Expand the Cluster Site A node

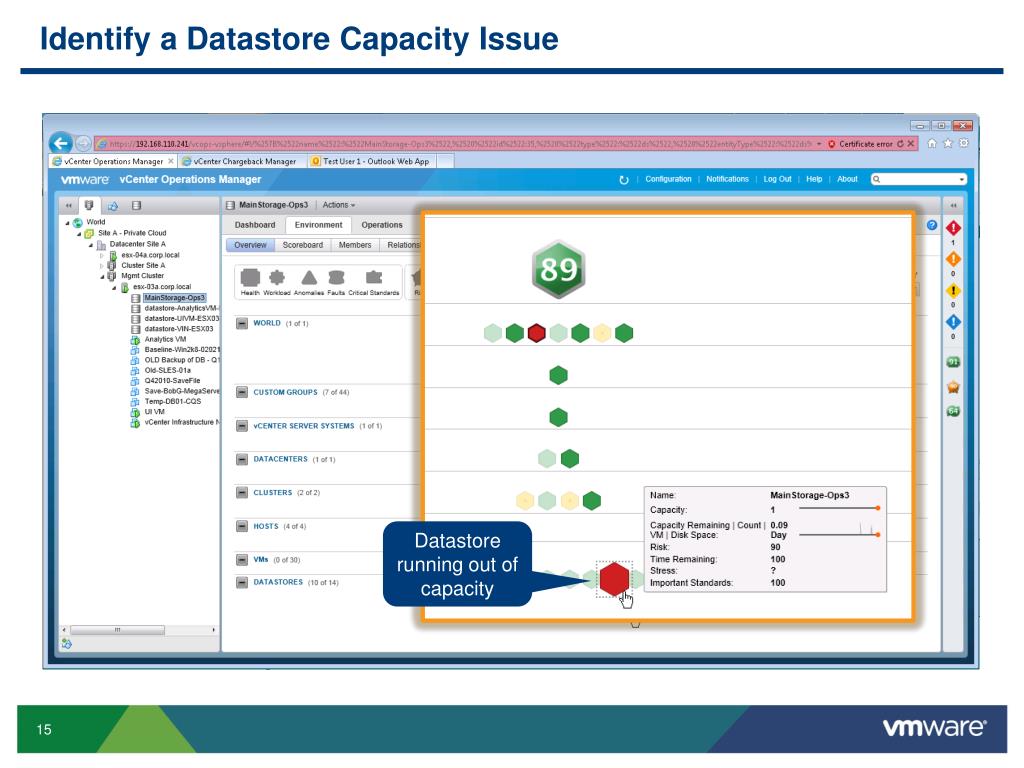102,266
